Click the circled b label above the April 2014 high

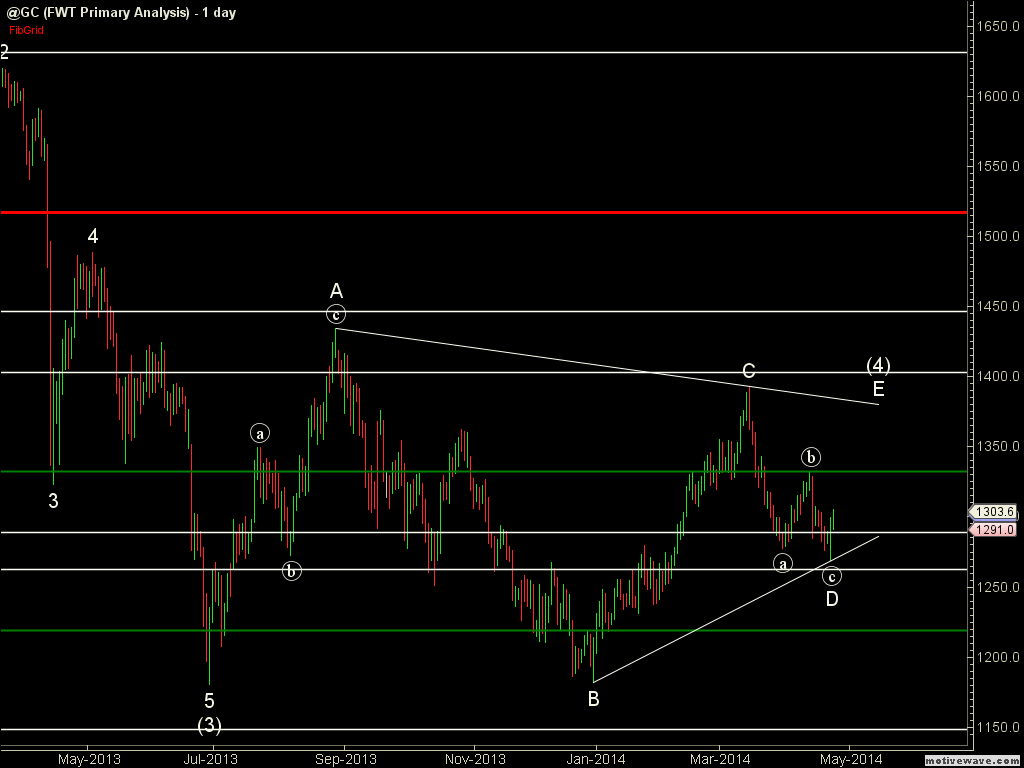pos(811,457)
